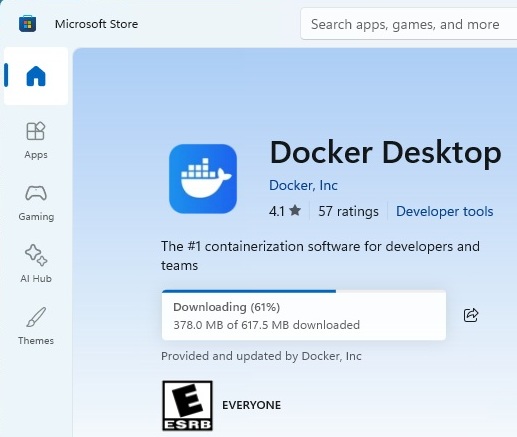The width and height of the screenshot is (517, 437).
Task: Share Docker Desktop via share icon
Action: tap(471, 315)
